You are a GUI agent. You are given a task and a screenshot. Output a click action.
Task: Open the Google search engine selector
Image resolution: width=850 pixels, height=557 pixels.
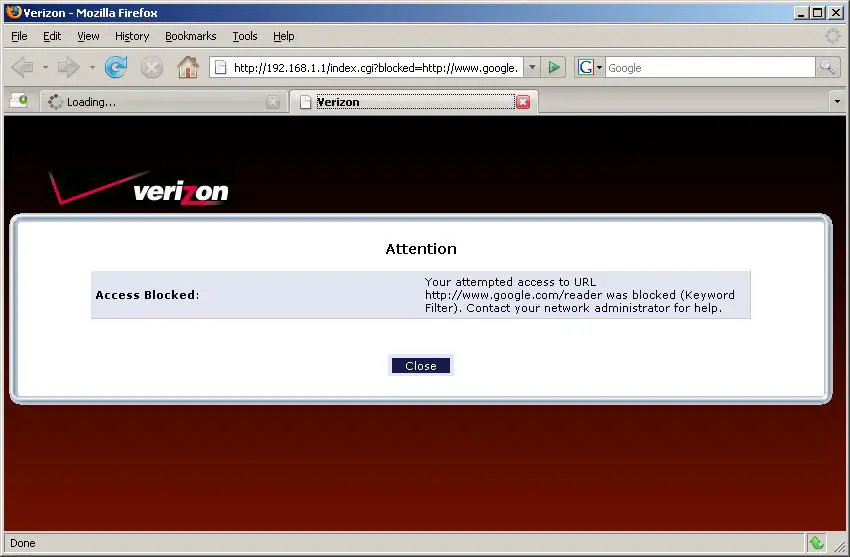pos(590,68)
